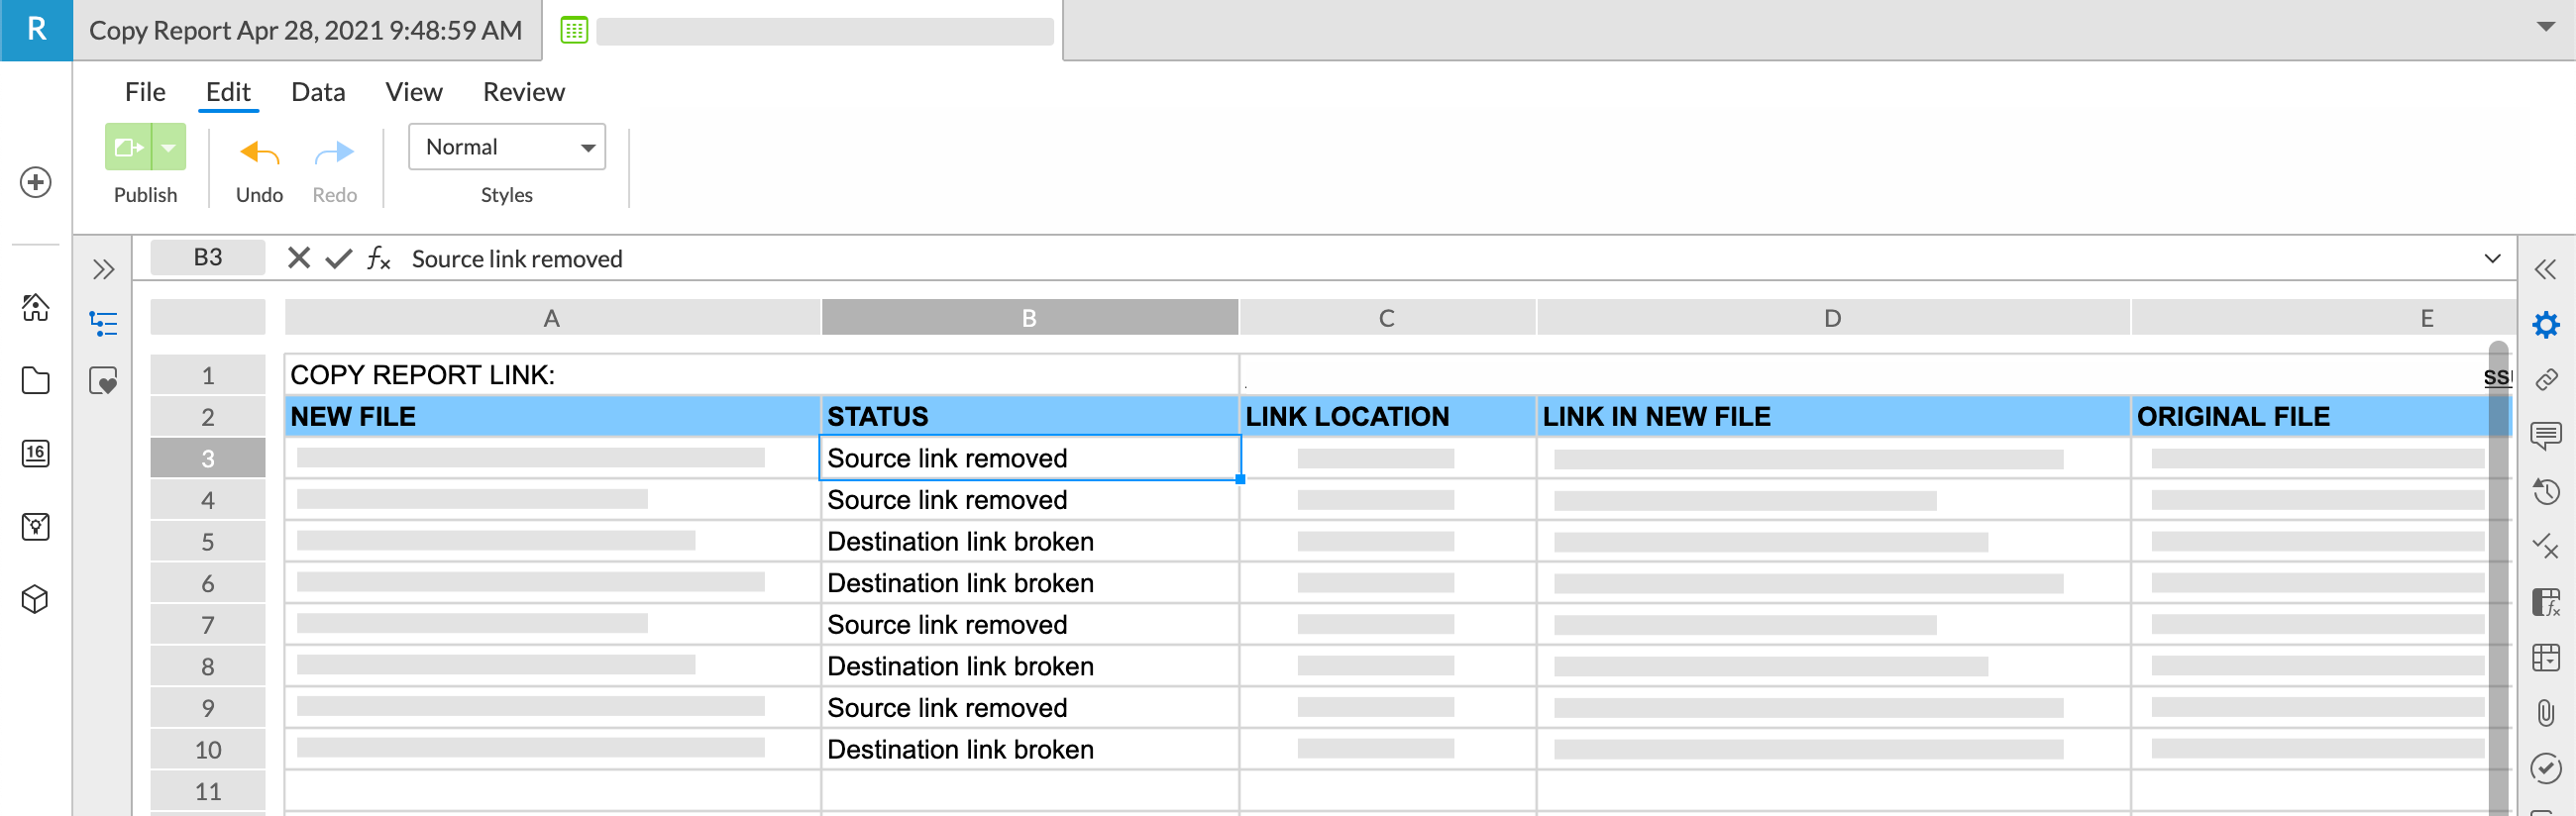This screenshot has height=816, width=2576.
Task: Click the Undo arrow
Action: [x=259, y=152]
